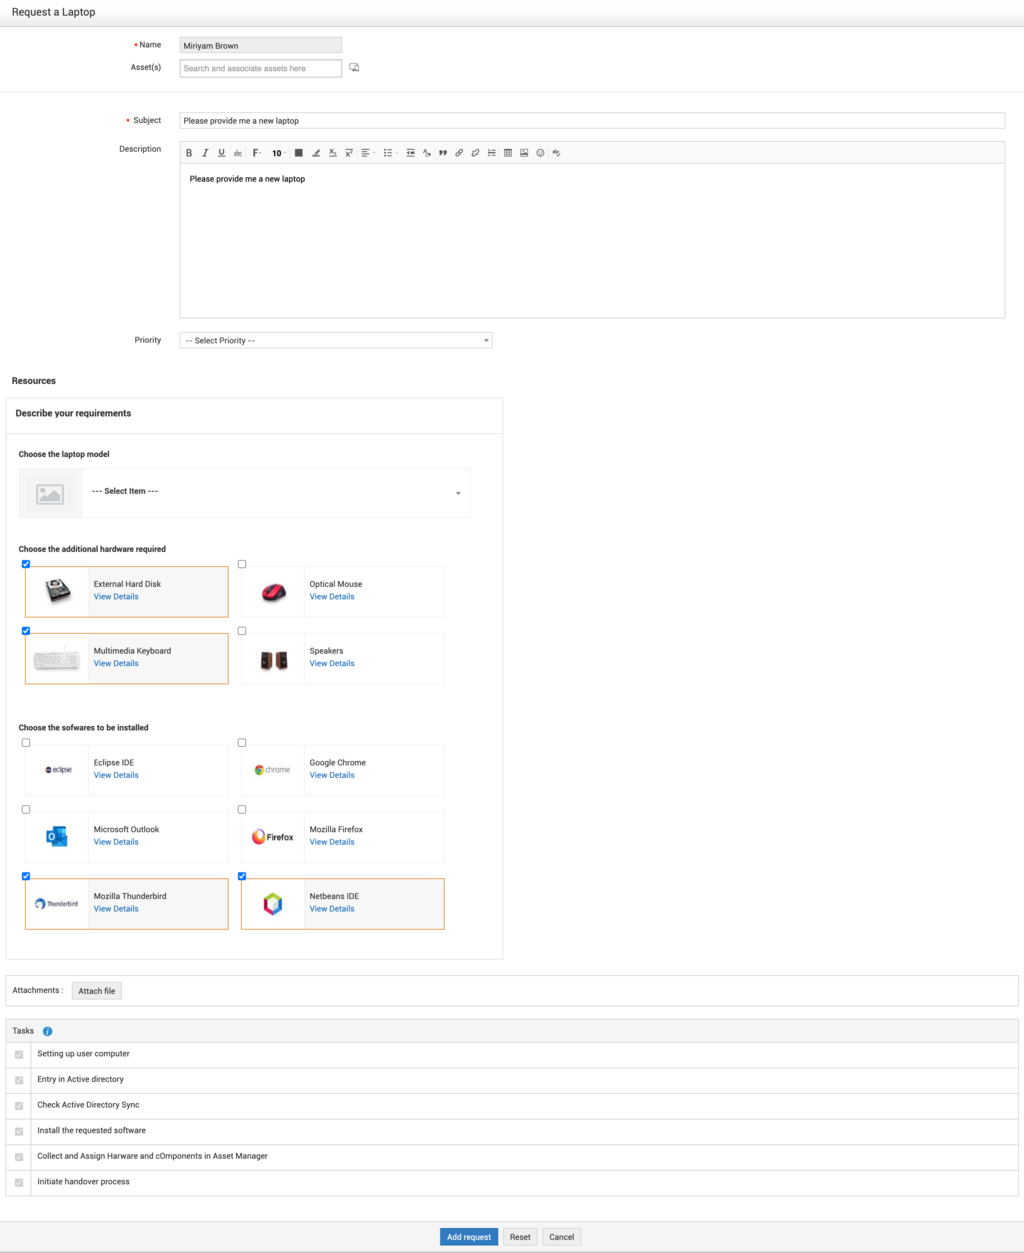
Task: Click the Netbeans IDE logo
Action: click(273, 904)
